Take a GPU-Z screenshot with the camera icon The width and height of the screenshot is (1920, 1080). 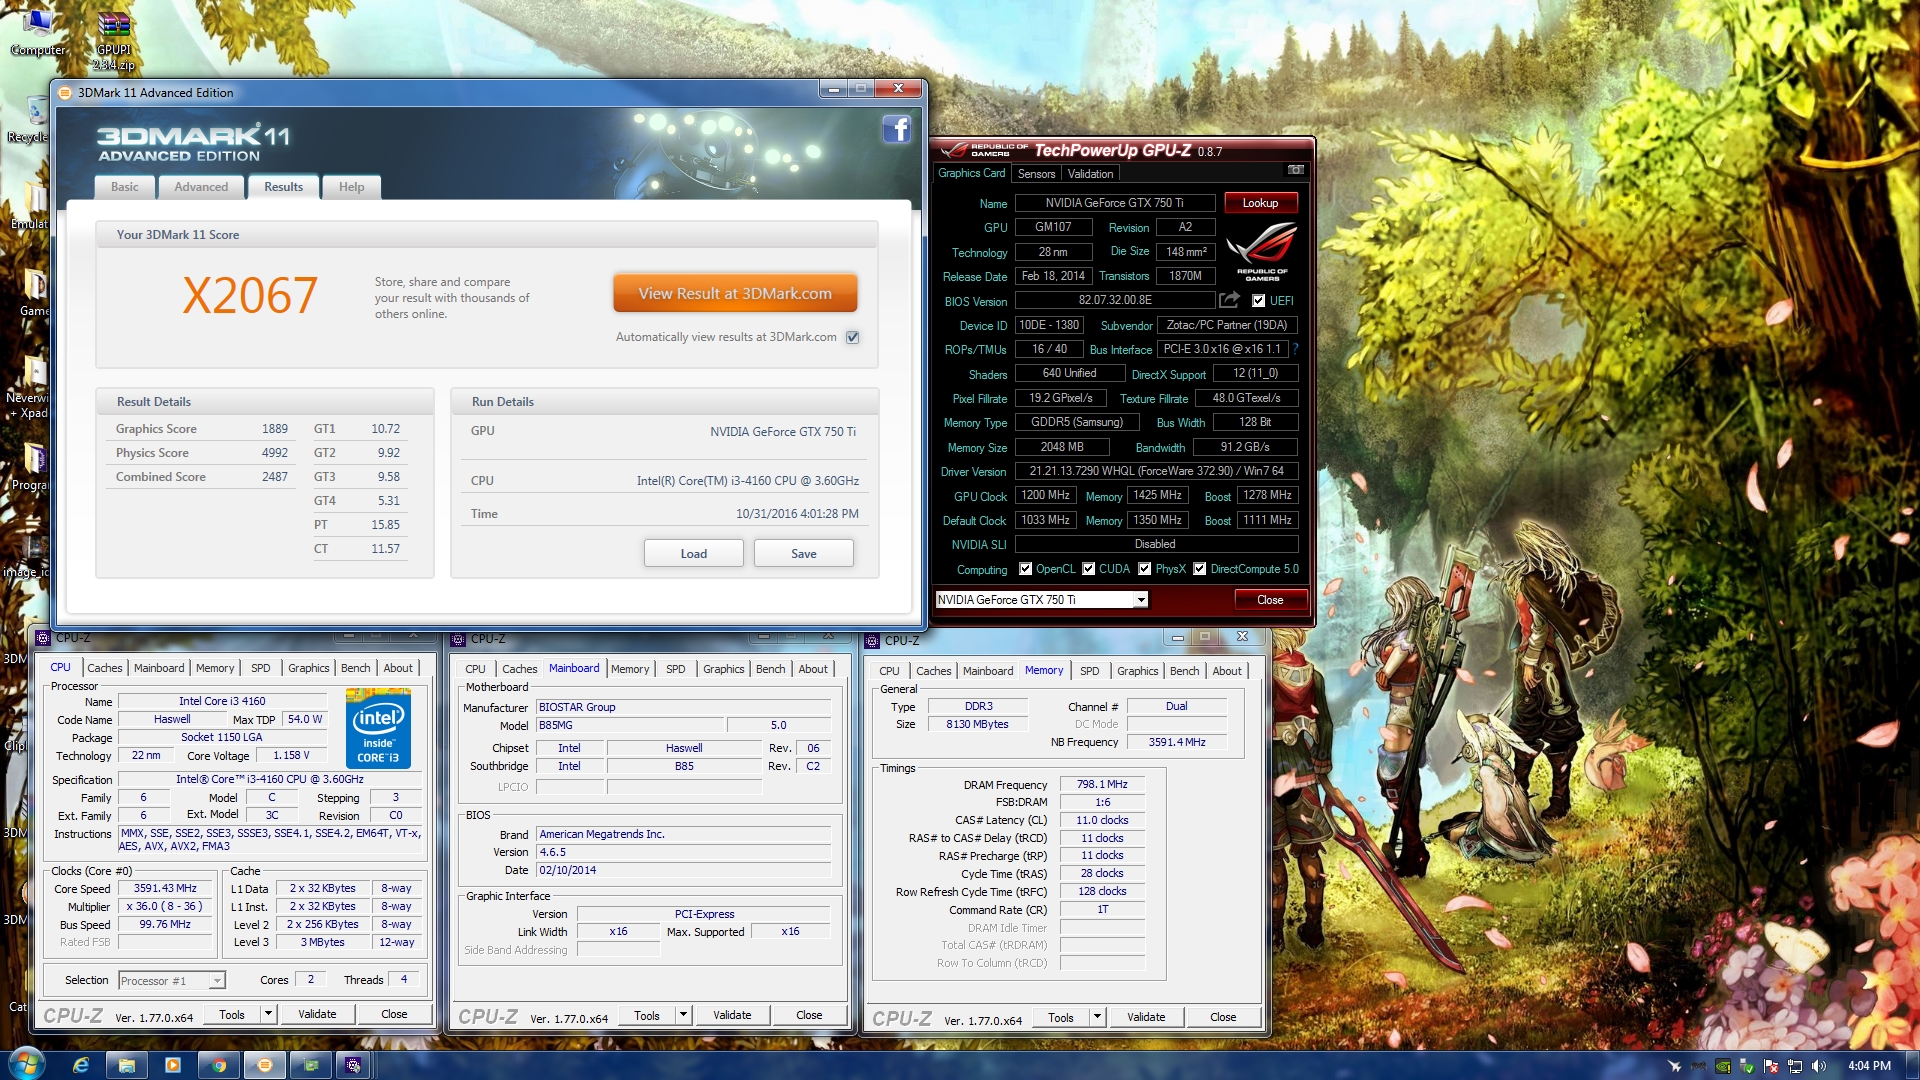pyautogui.click(x=1296, y=171)
